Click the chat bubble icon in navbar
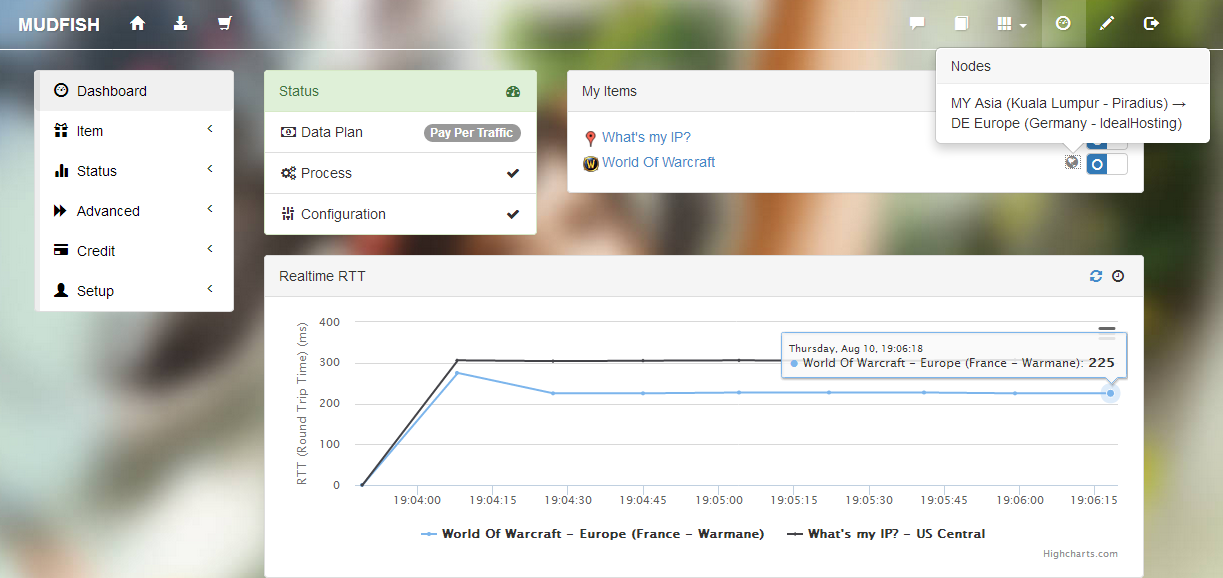Screen dimensions: 1223x578 click(916, 24)
